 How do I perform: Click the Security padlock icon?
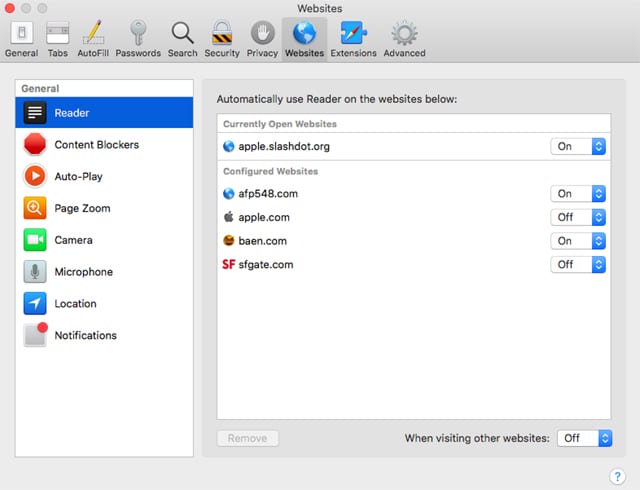click(x=222, y=39)
